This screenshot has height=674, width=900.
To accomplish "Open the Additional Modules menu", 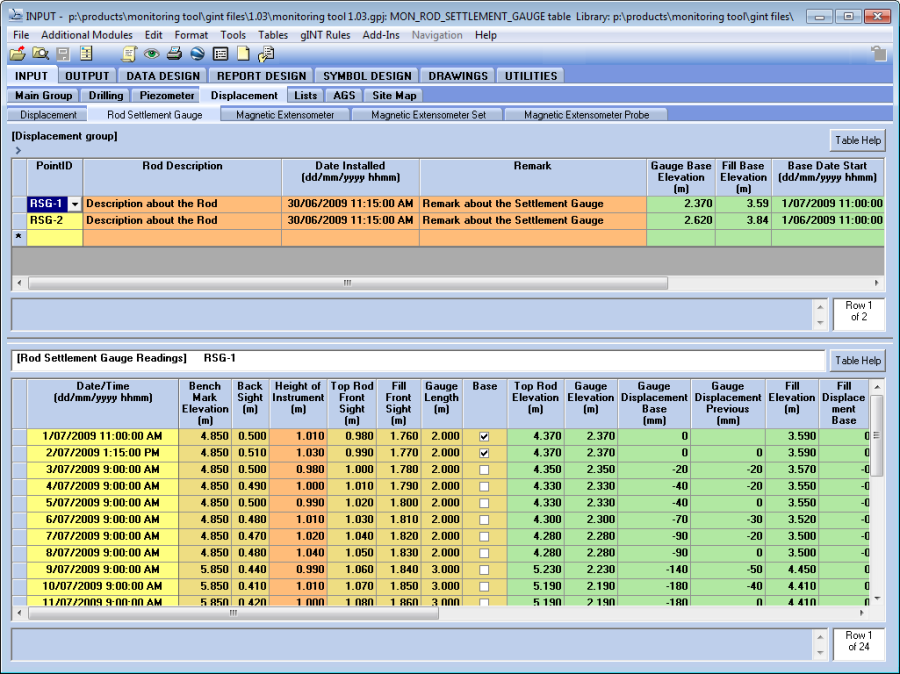I will click(x=87, y=35).
